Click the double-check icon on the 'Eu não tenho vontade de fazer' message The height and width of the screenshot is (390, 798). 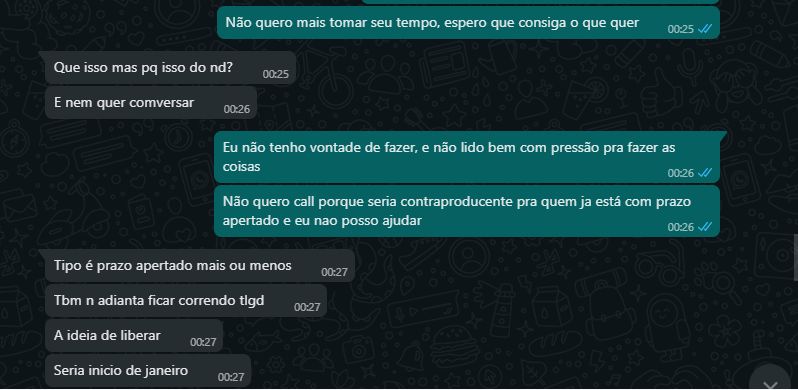pyautogui.click(x=705, y=173)
